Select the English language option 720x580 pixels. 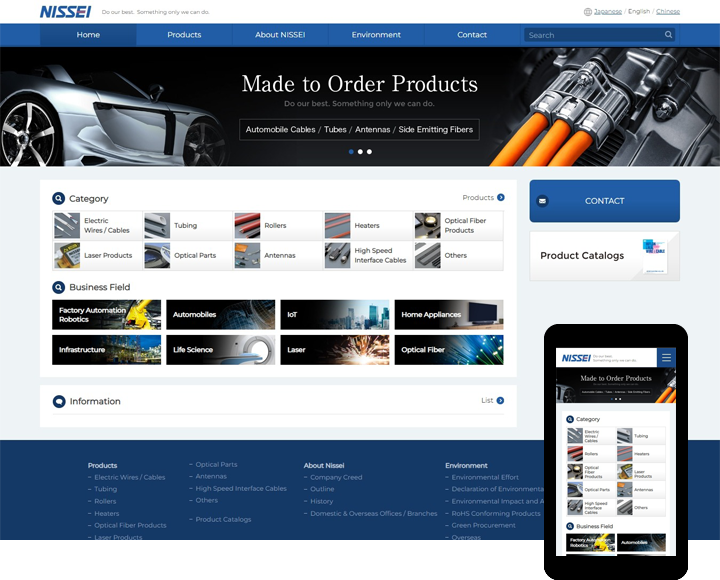639,11
